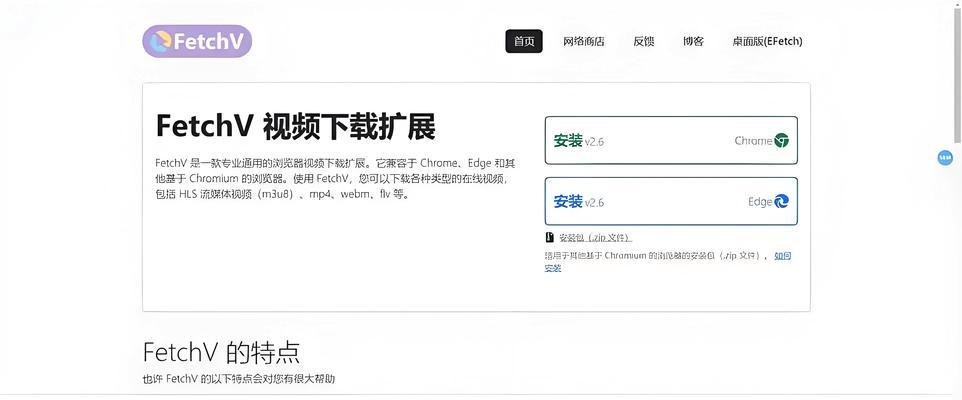This screenshot has height=400, width=962.
Task: Open 桌面版(EFetch) menu item
Action: click(767, 41)
